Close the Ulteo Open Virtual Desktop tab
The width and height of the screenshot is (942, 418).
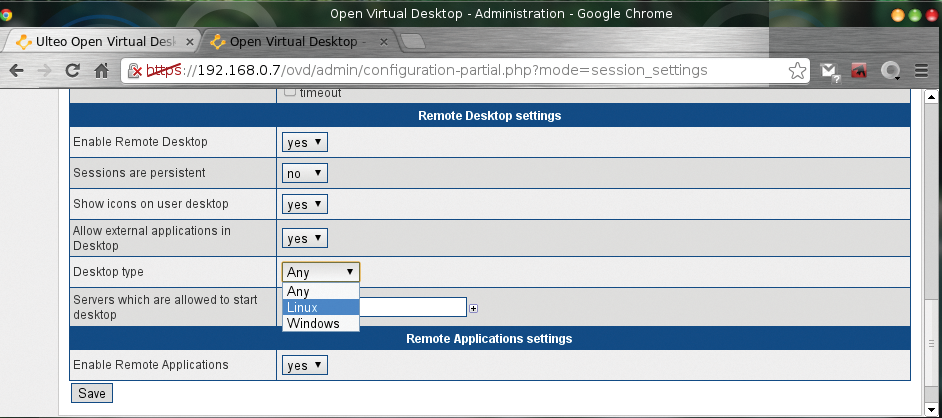coord(190,42)
